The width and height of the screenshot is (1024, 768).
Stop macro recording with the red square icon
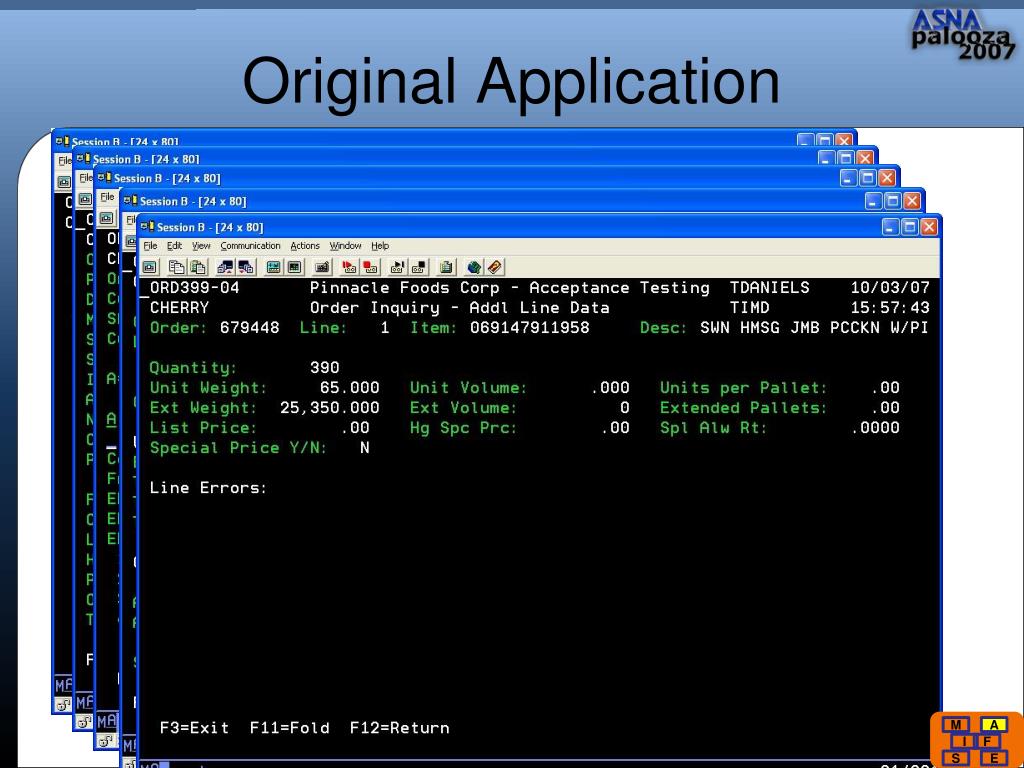point(371,267)
